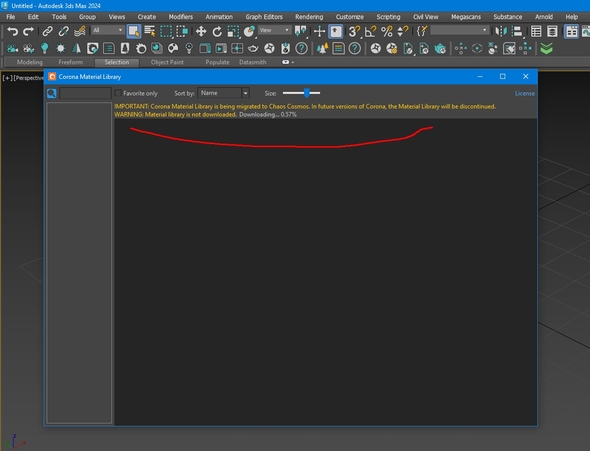Click the Redo arrow icon
Image resolution: width=590 pixels, height=451 pixels.
[x=29, y=32]
